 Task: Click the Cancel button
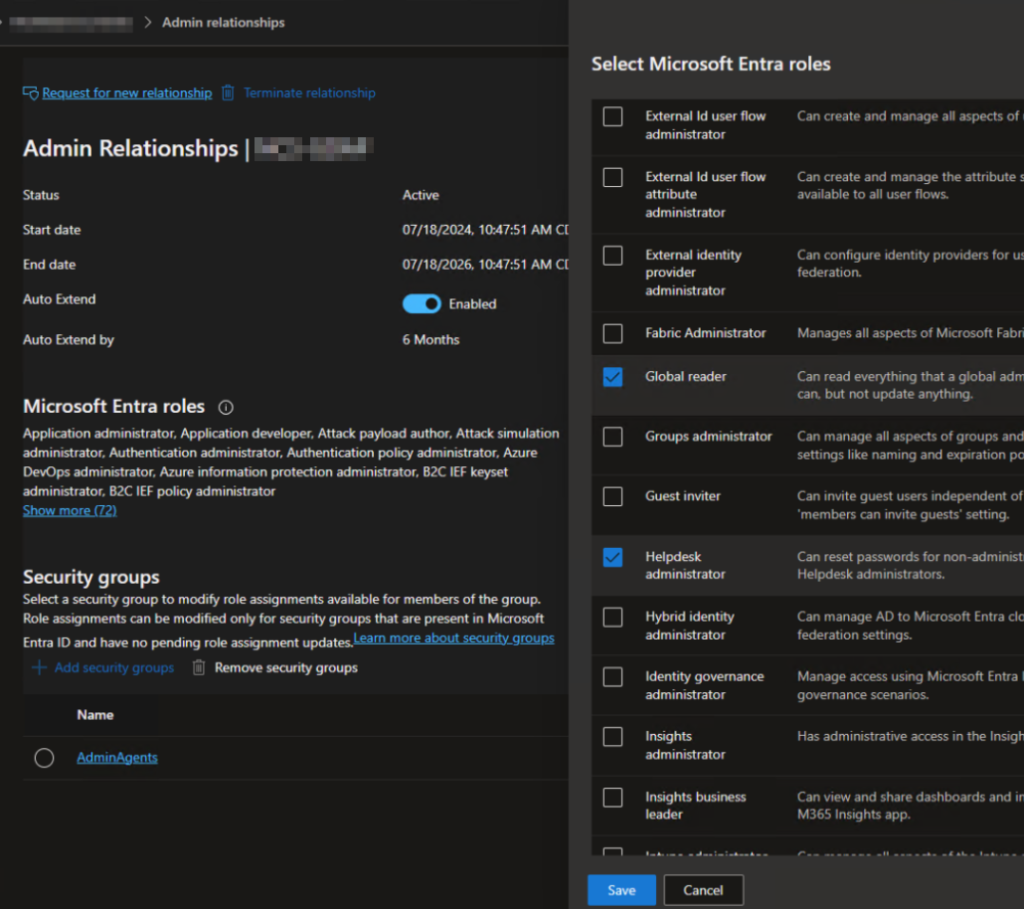pos(703,890)
